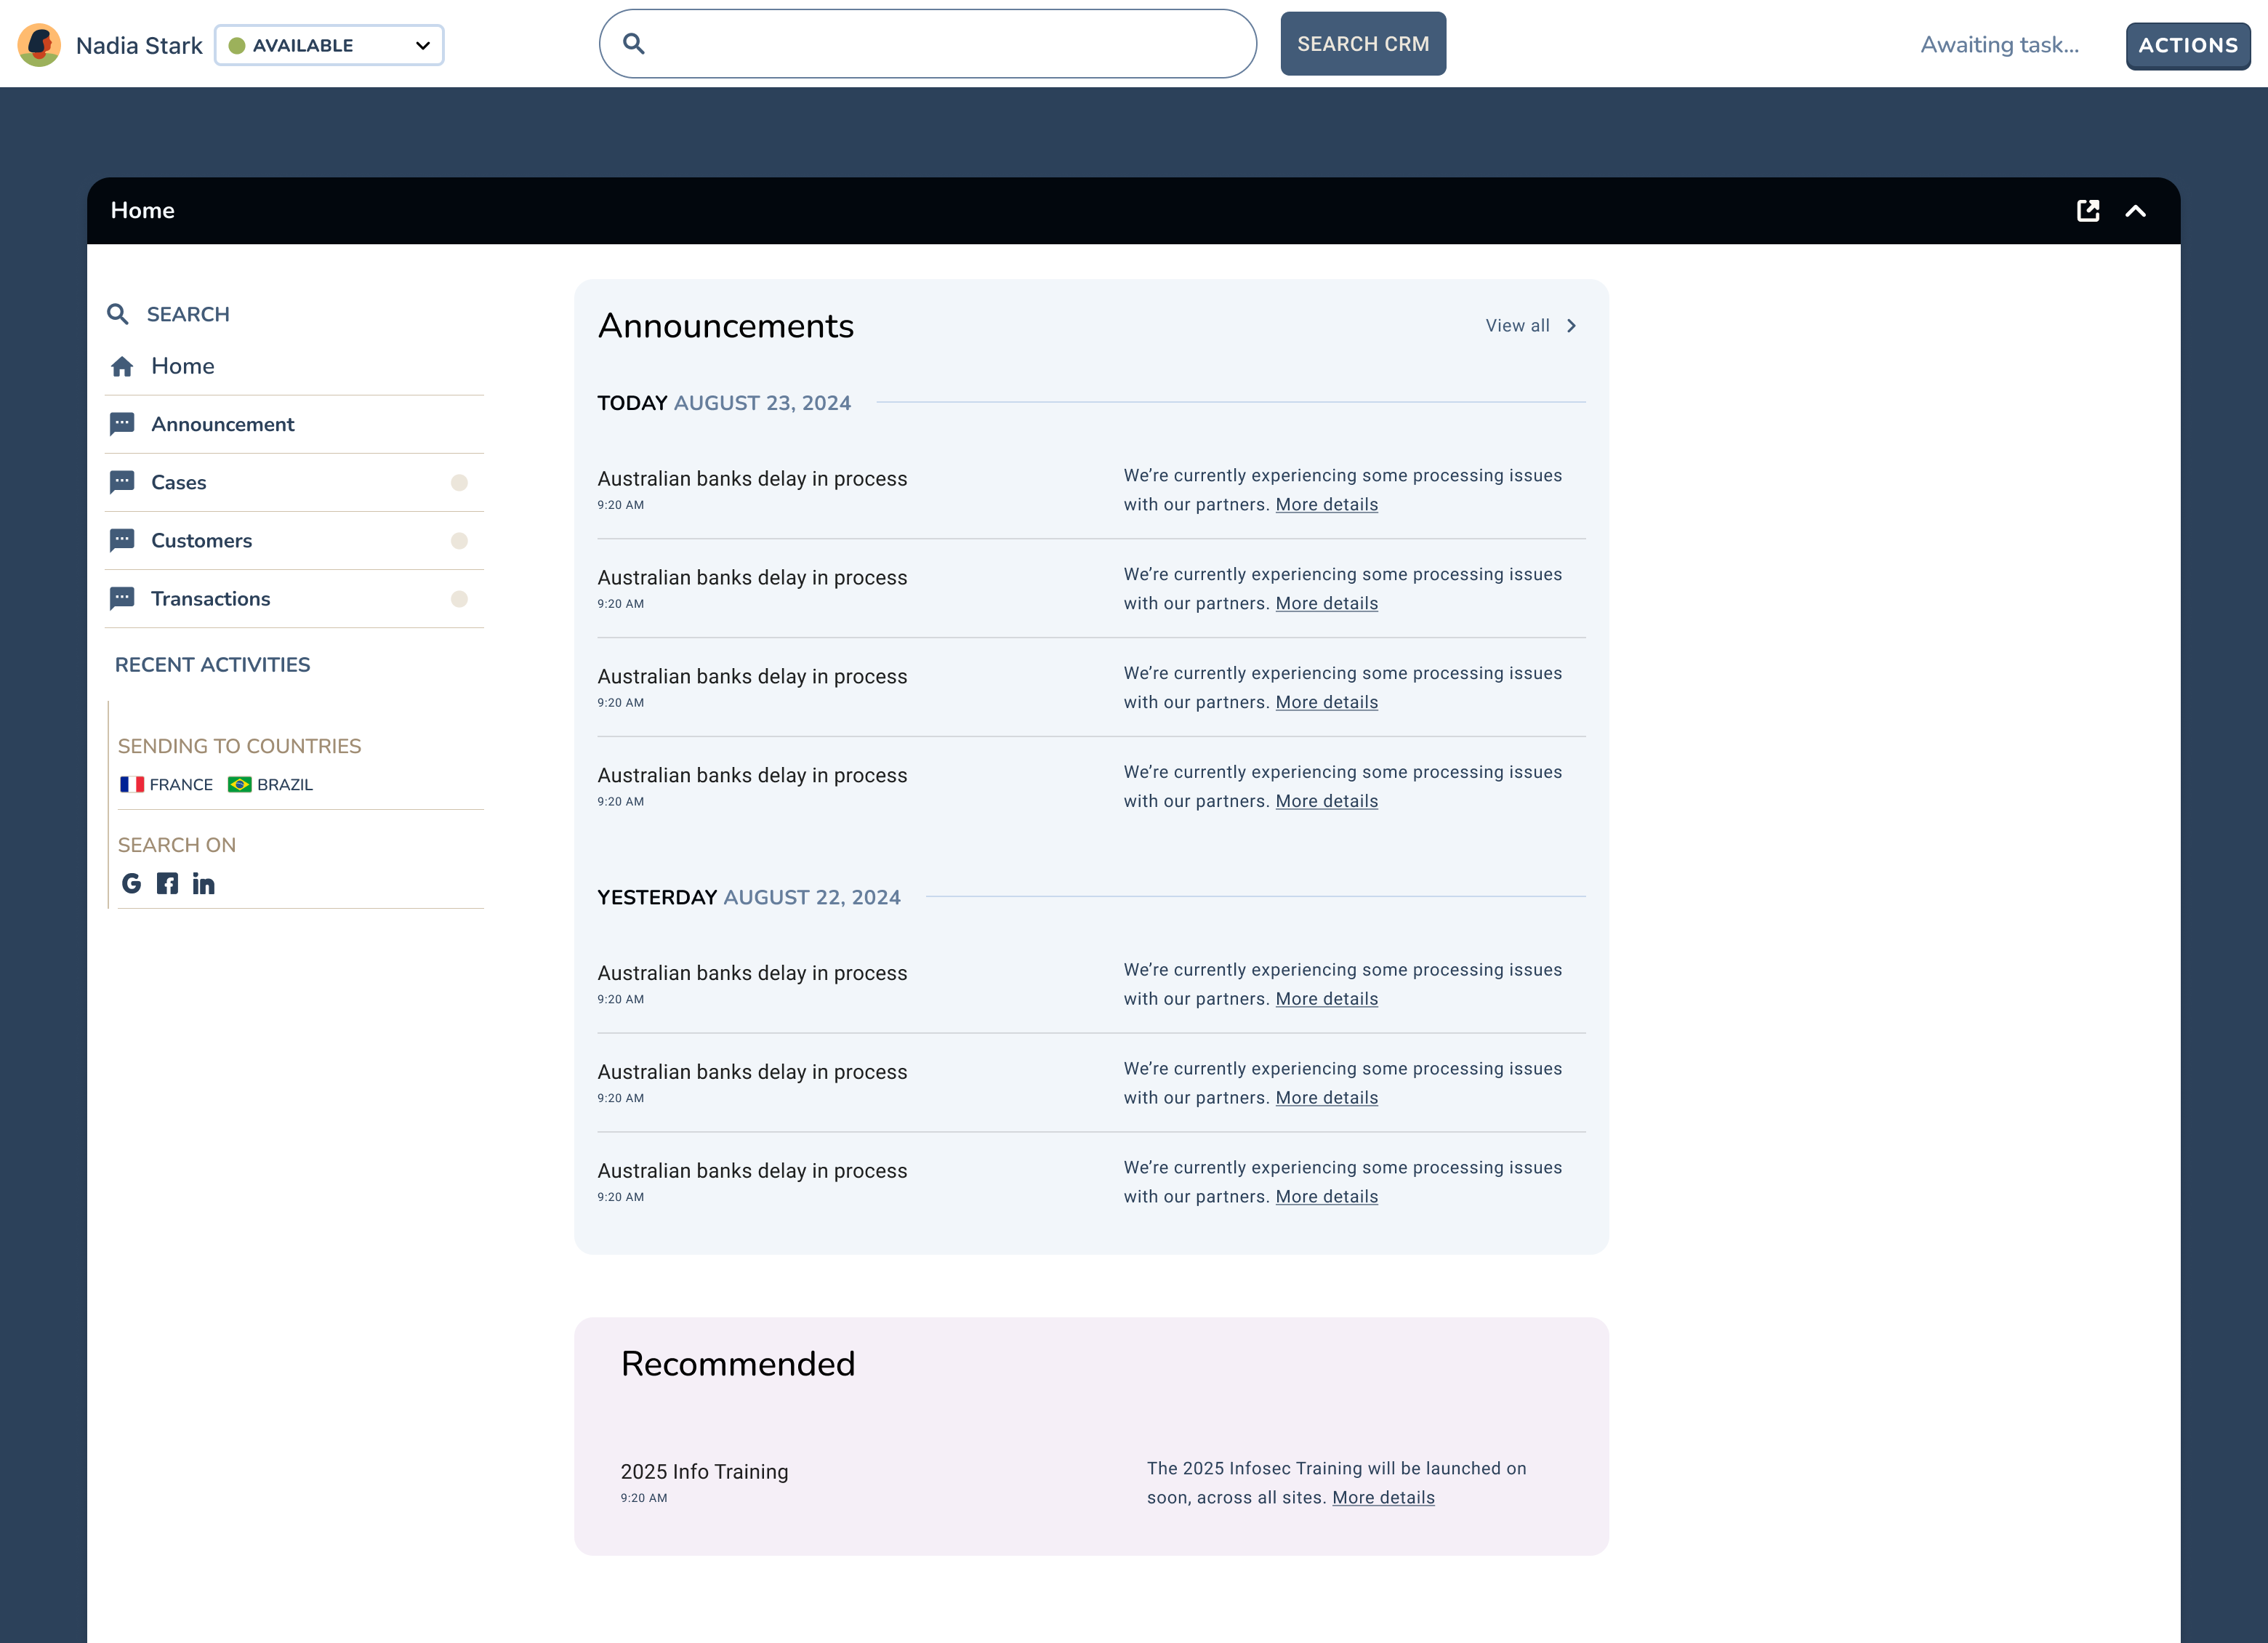This screenshot has height=1643, width=2268.
Task: Click YESTERDAY AUGUST 22, 2024 date header
Action: [x=749, y=897]
